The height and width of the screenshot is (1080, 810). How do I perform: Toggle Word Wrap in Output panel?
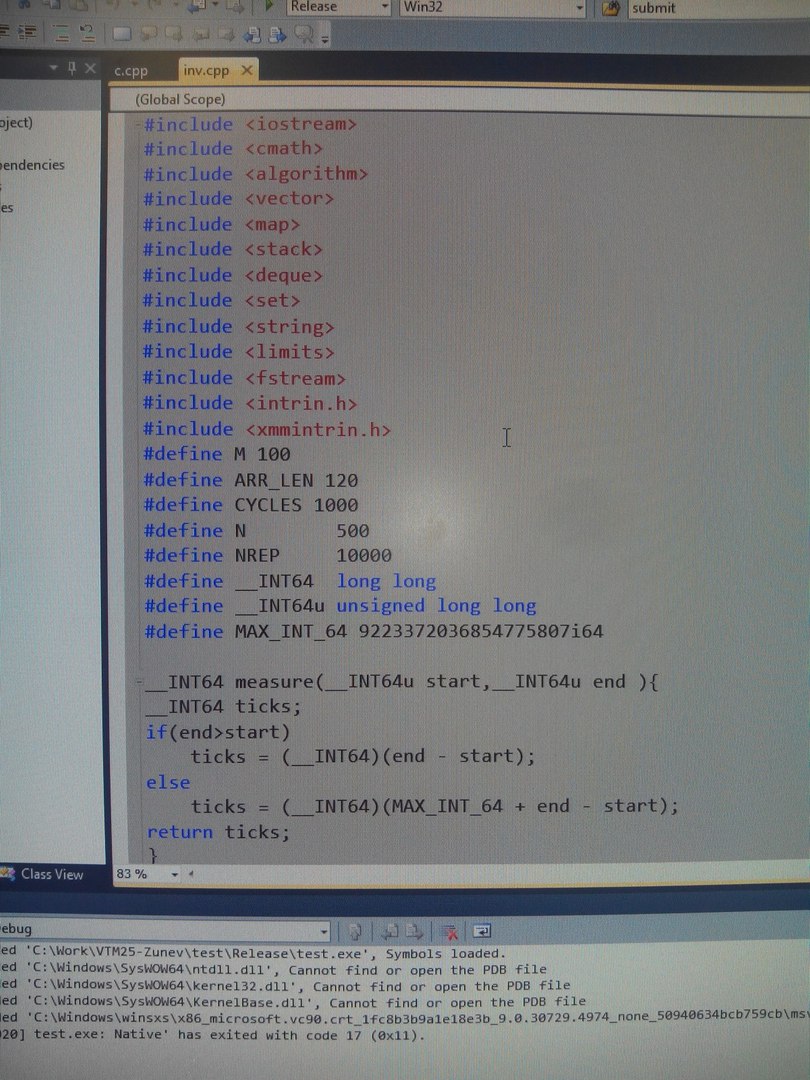click(481, 931)
